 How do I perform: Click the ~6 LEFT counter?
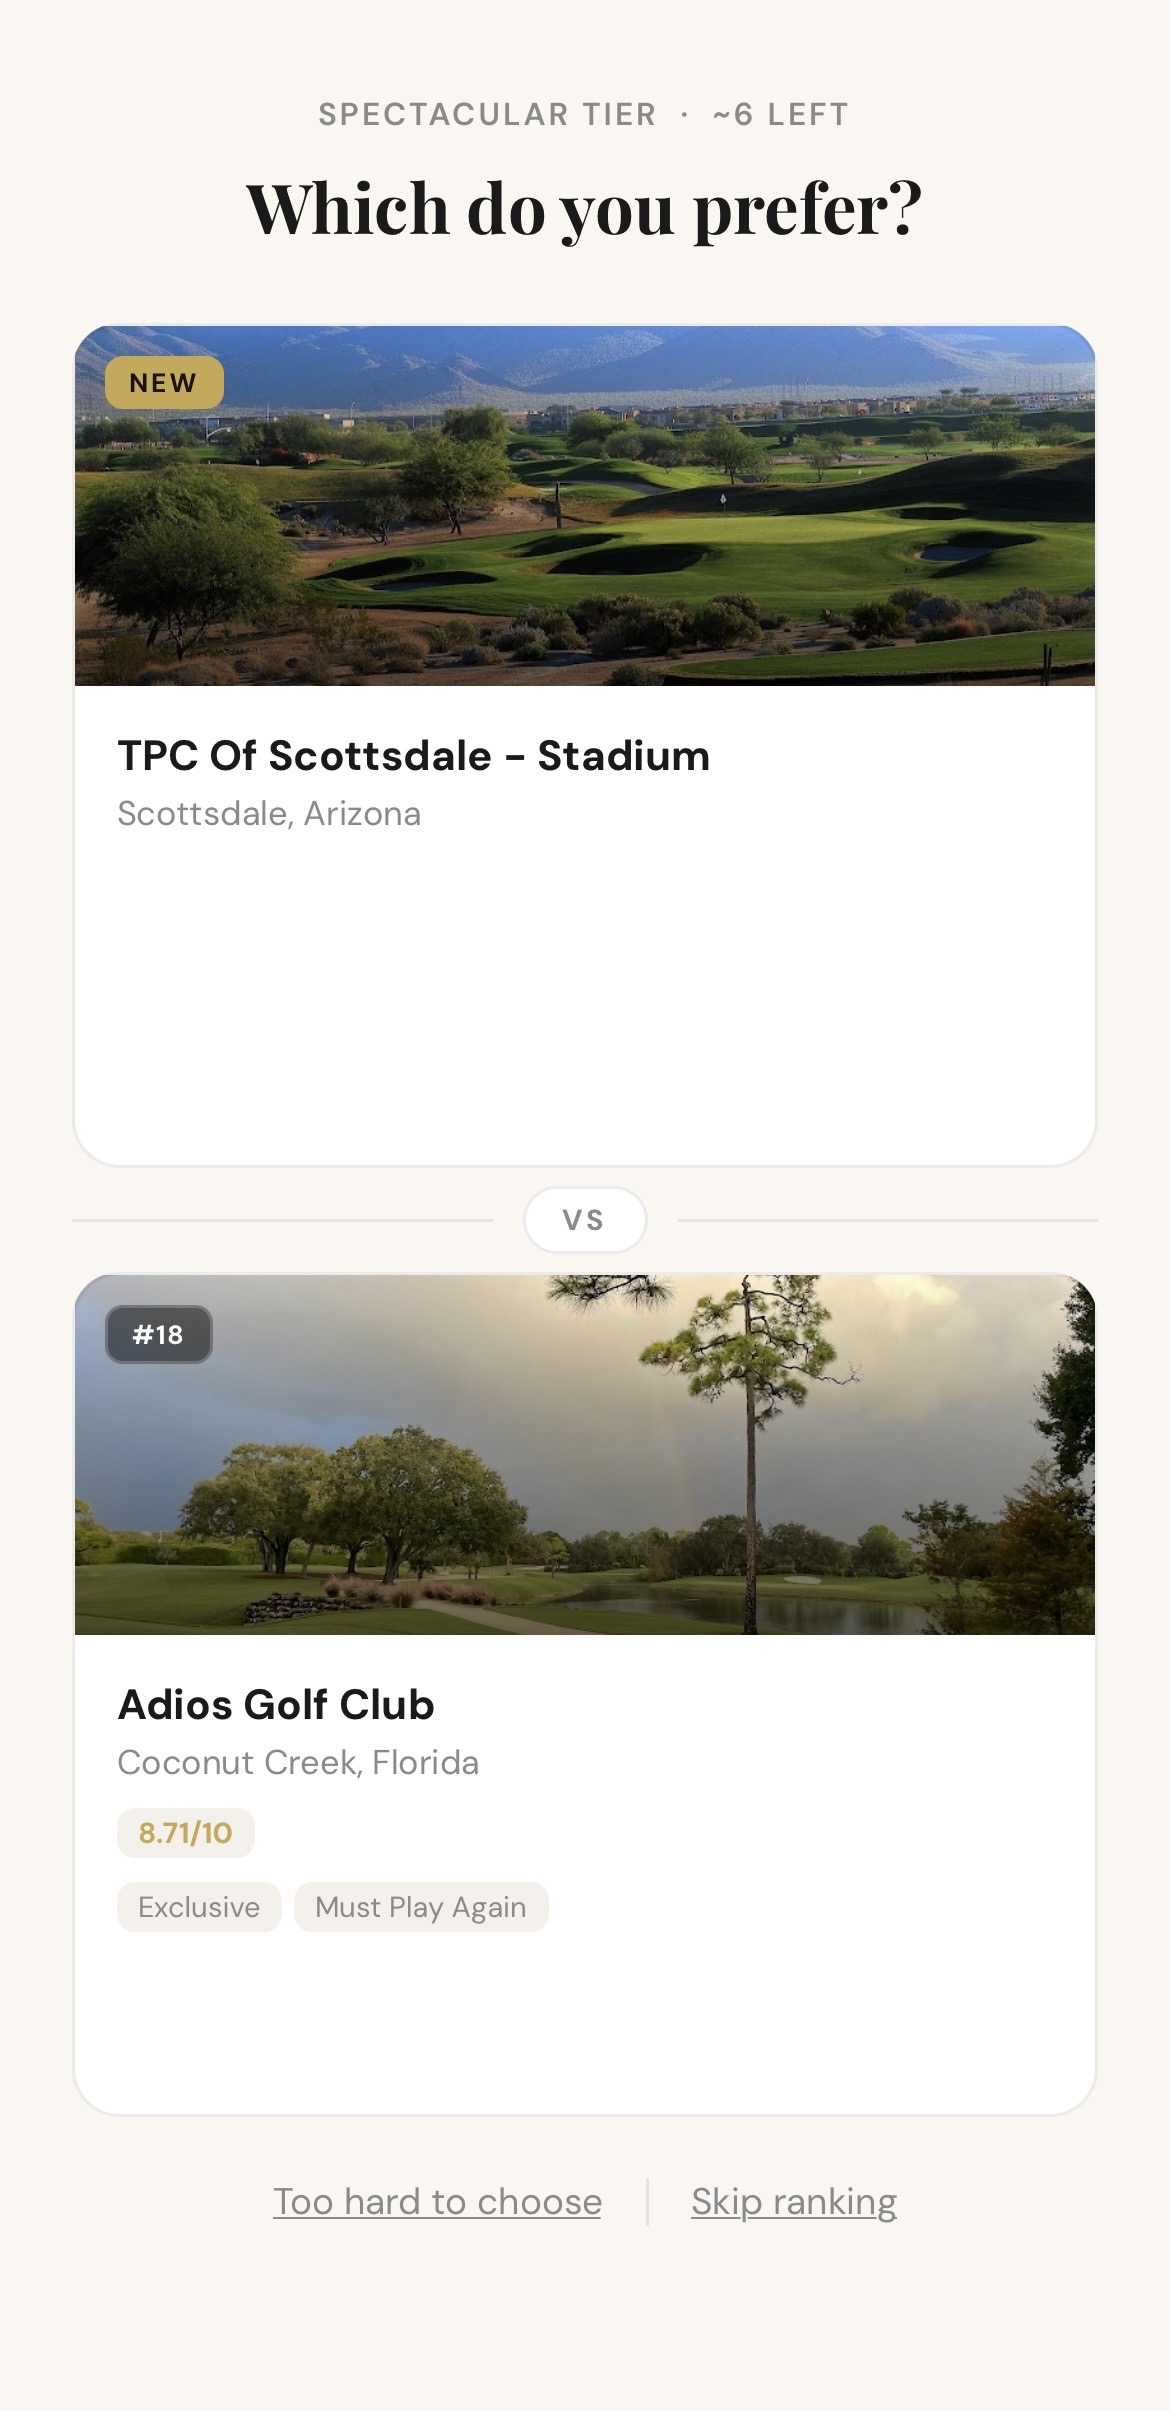click(x=780, y=115)
